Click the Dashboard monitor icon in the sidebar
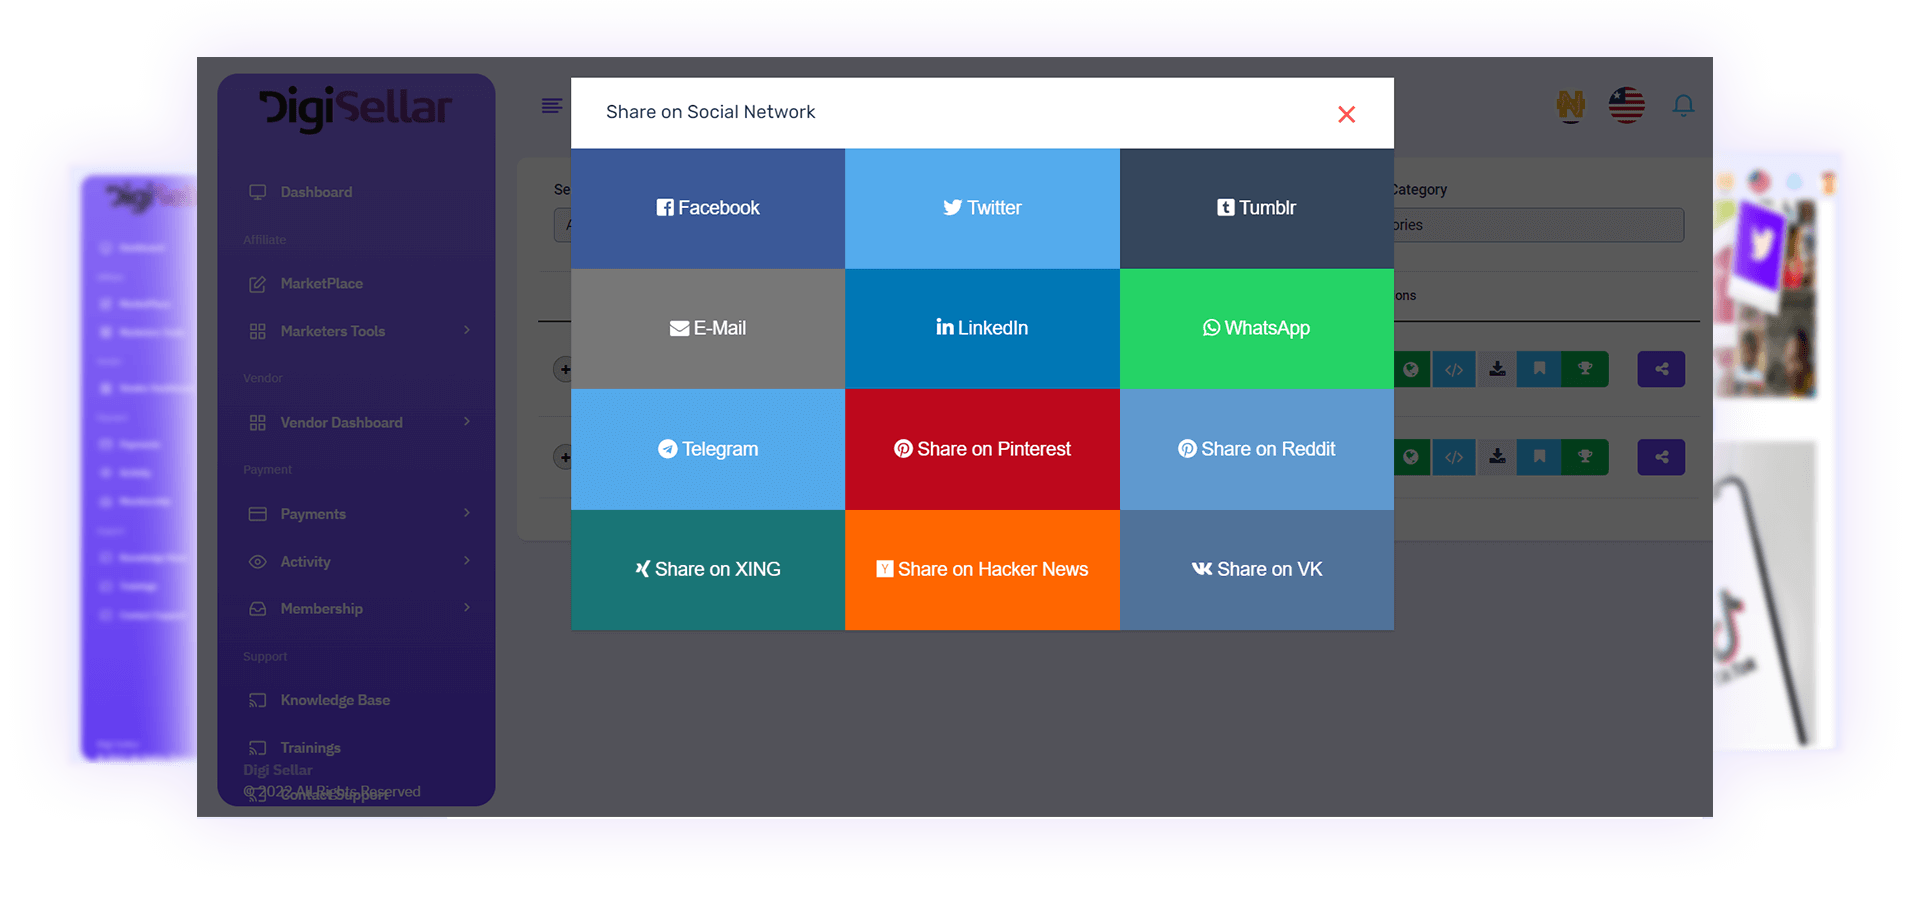This screenshot has width=1923, height=902. point(257,192)
